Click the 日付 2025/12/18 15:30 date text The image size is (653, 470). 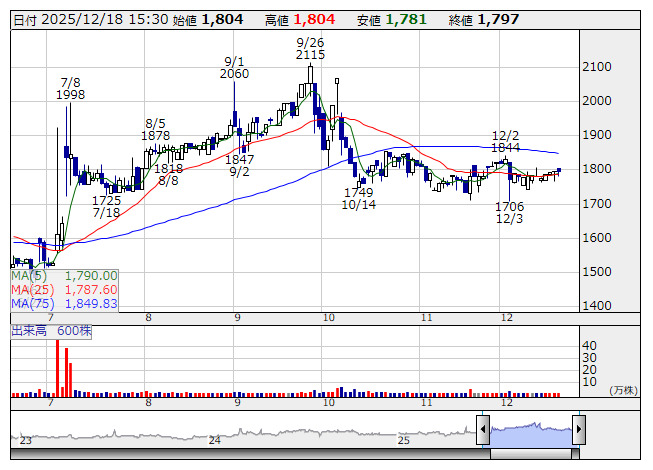click(91, 20)
